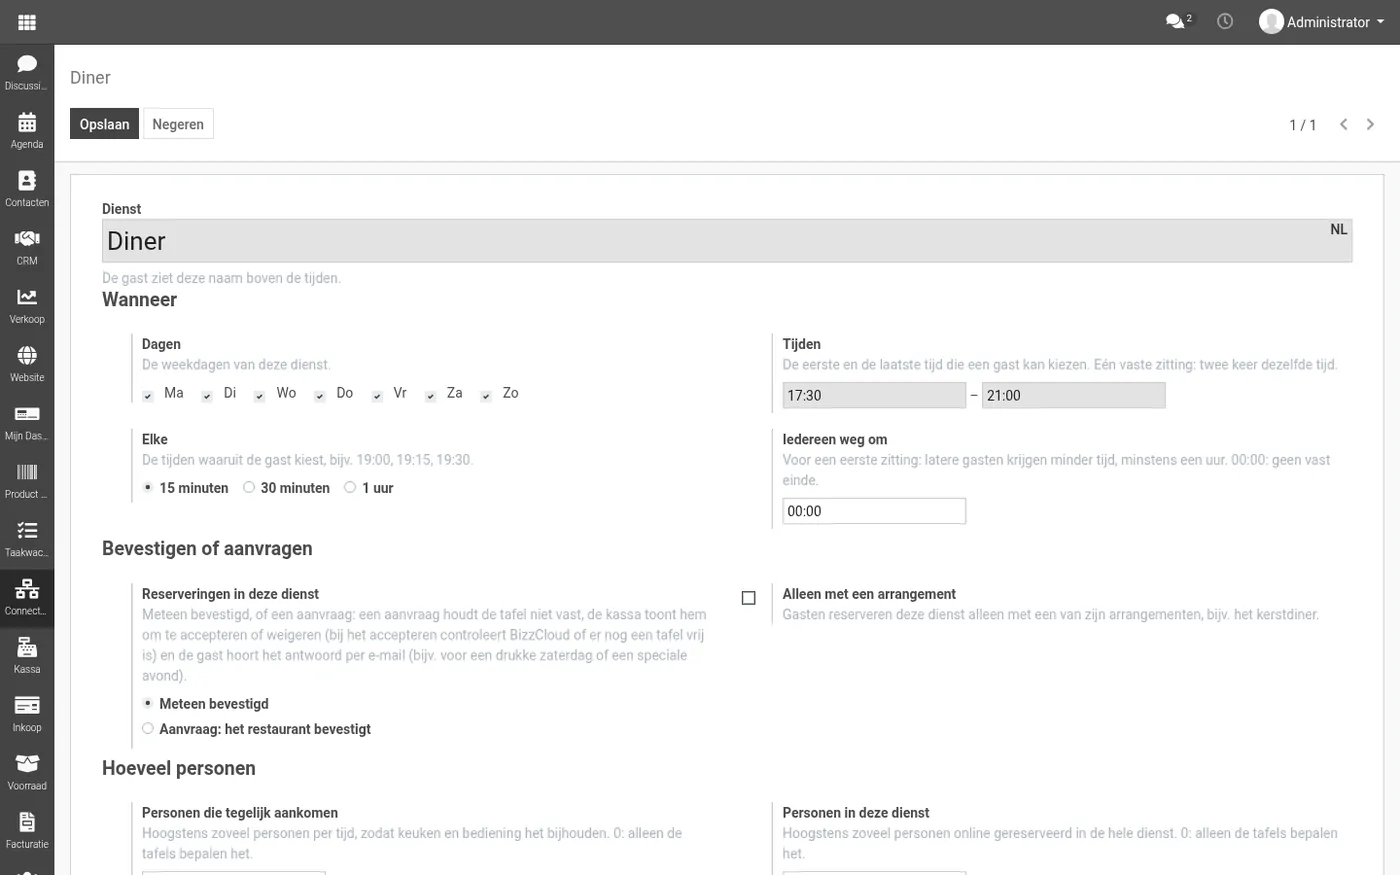Open the Contacten app
This screenshot has height=875, width=1400.
[x=27, y=189]
